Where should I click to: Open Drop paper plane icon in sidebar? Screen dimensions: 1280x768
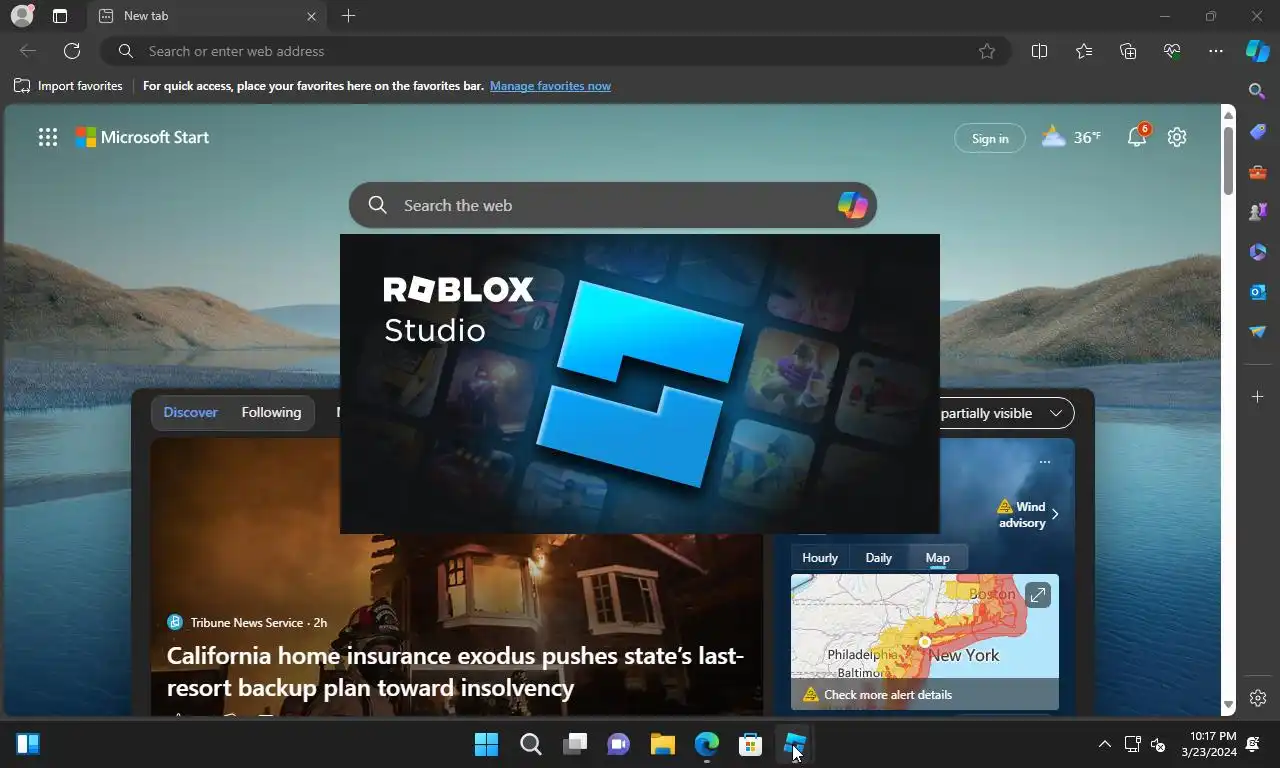(x=1258, y=332)
